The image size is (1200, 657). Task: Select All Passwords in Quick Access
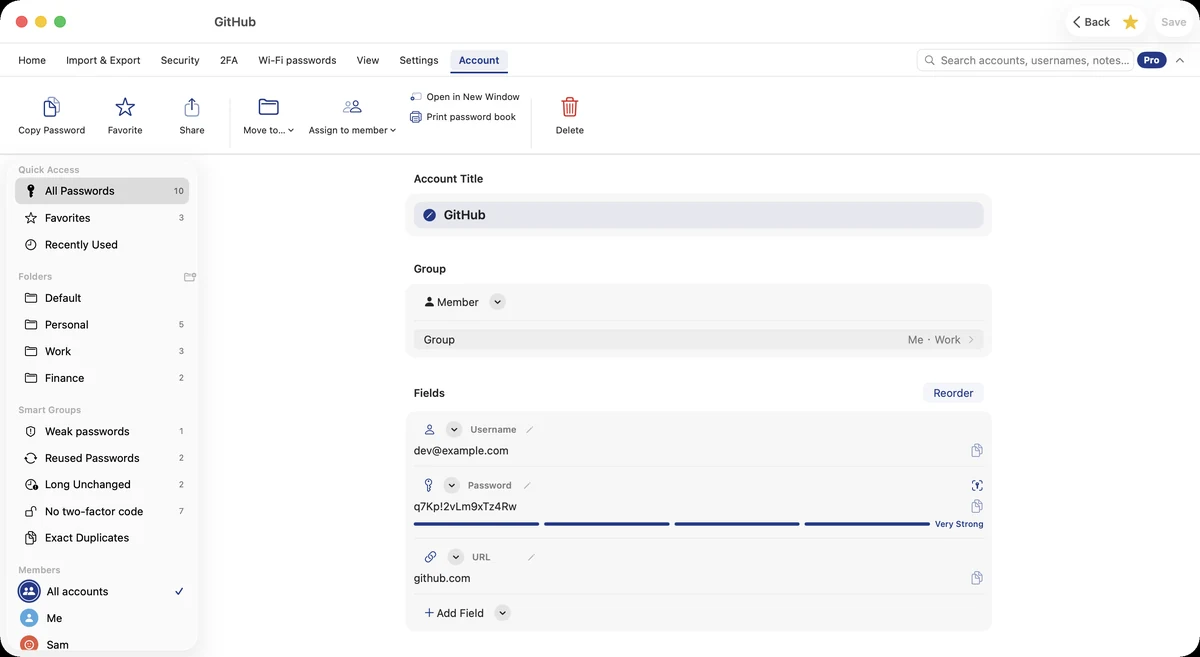102,191
